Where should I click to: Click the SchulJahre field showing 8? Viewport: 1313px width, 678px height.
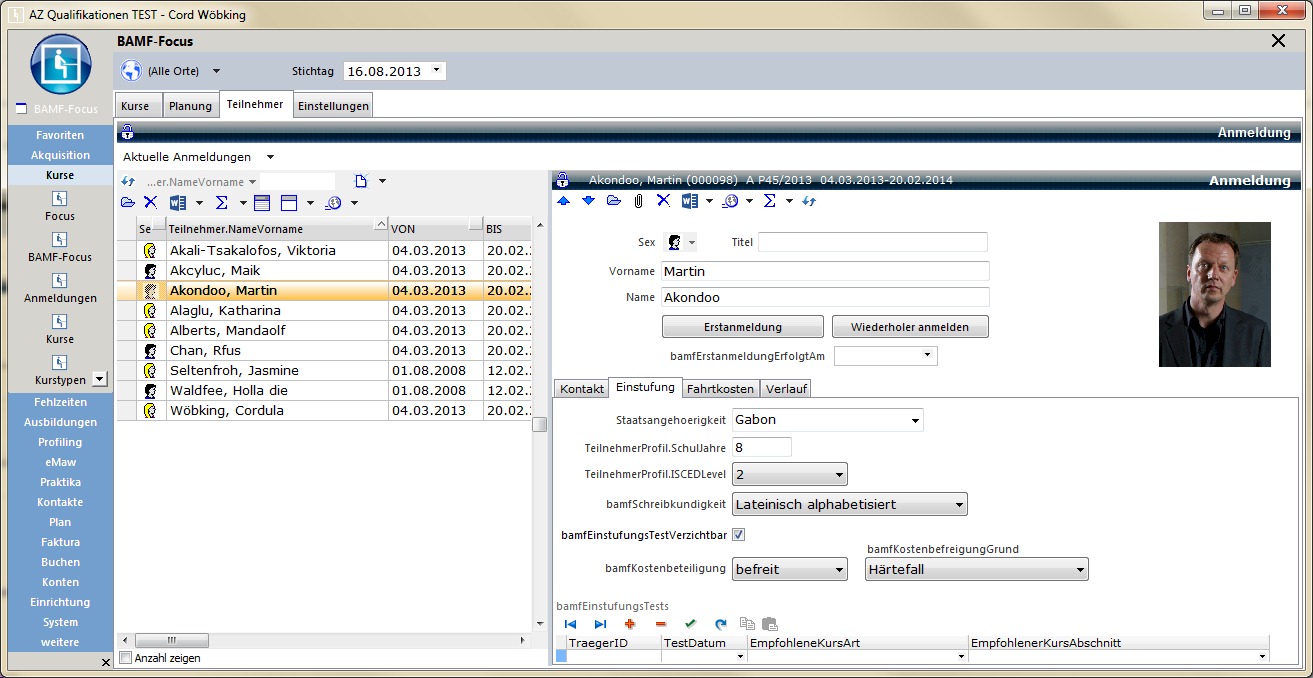[x=762, y=447]
